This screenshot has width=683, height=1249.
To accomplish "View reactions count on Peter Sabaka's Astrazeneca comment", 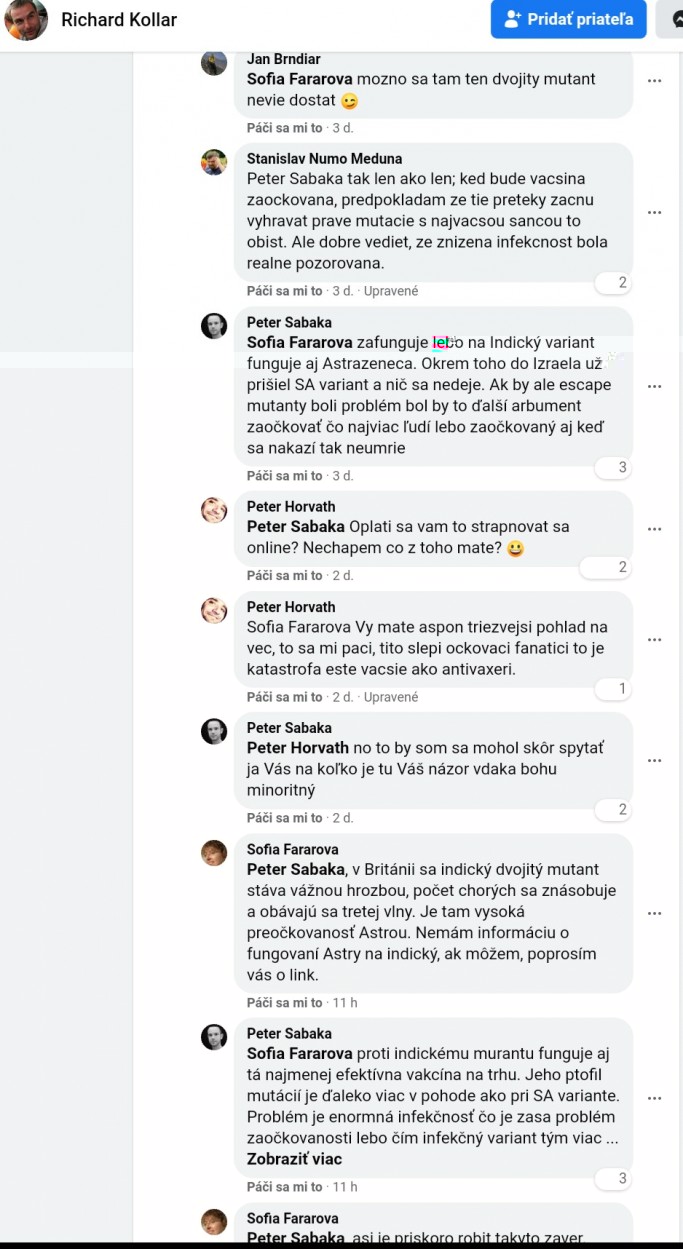I will coord(613,467).
